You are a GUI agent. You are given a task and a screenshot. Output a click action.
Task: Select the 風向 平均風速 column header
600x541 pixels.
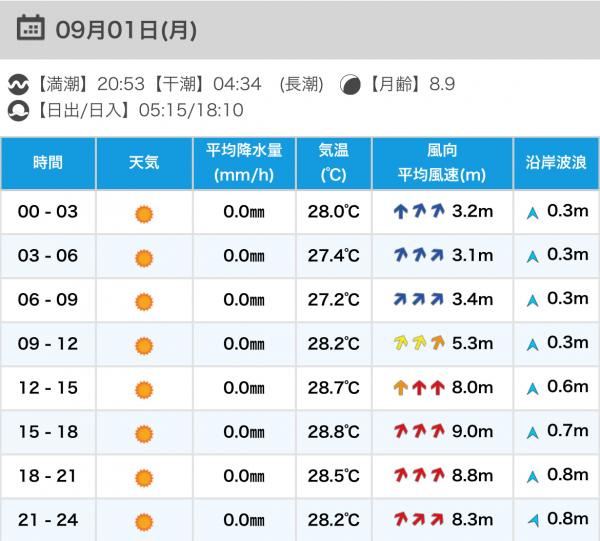(442, 163)
